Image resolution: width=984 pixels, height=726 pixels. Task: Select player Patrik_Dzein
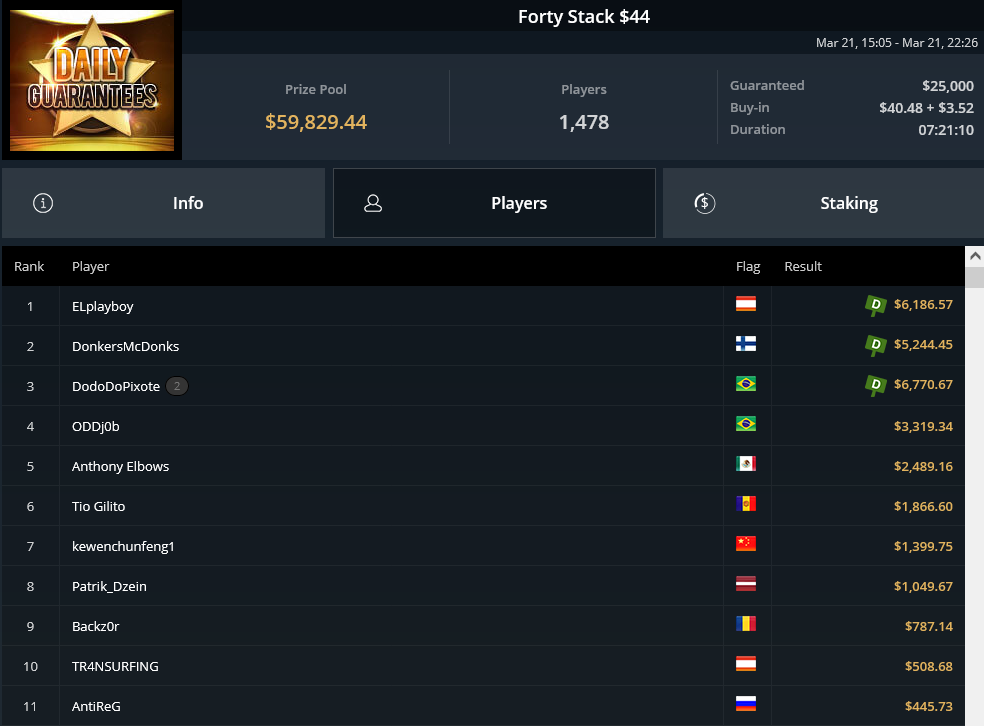tap(109, 587)
